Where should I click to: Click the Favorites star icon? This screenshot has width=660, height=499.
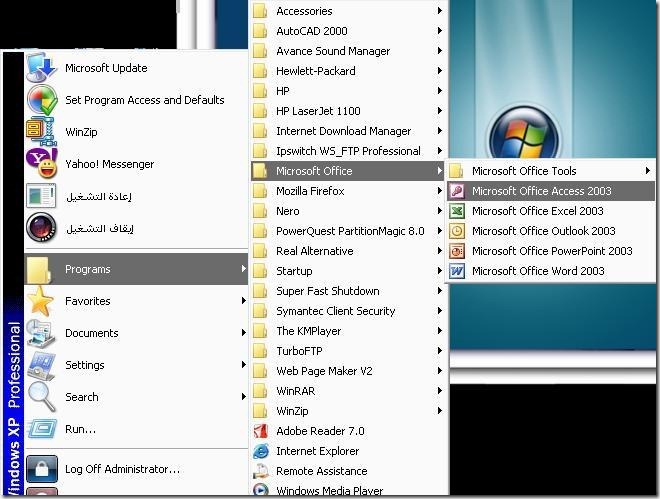click(x=40, y=301)
